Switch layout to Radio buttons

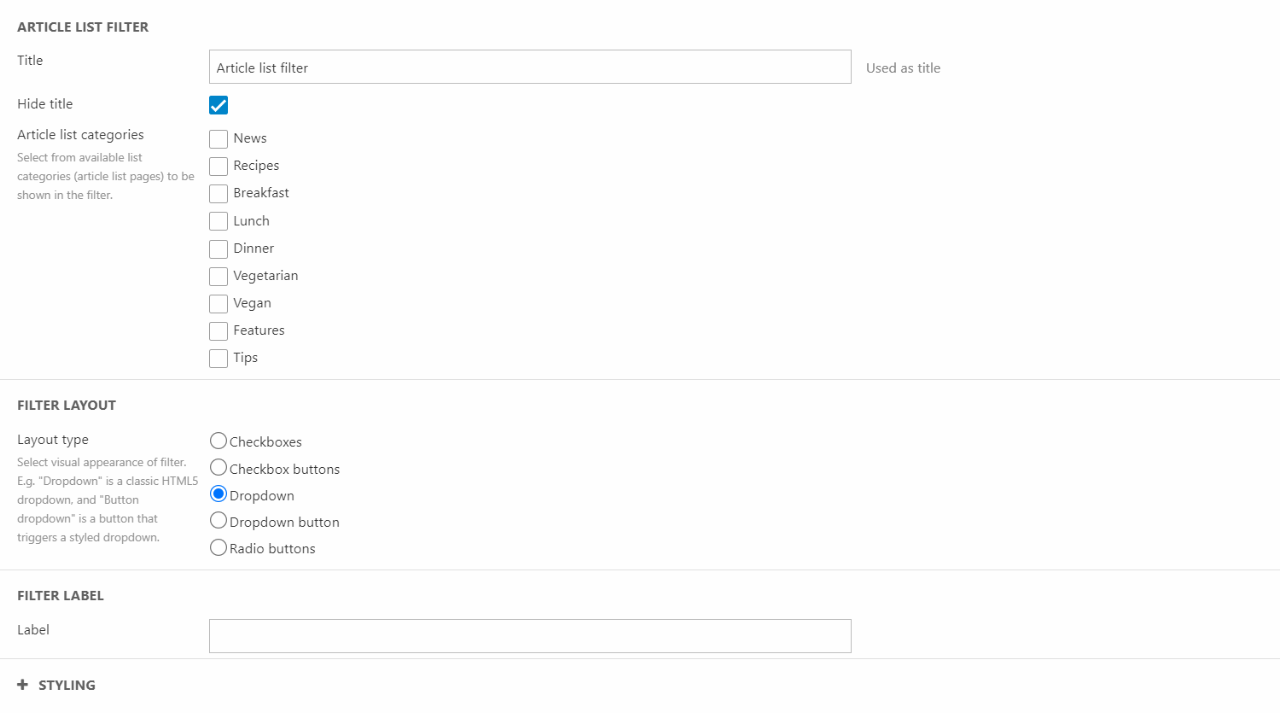(x=218, y=548)
